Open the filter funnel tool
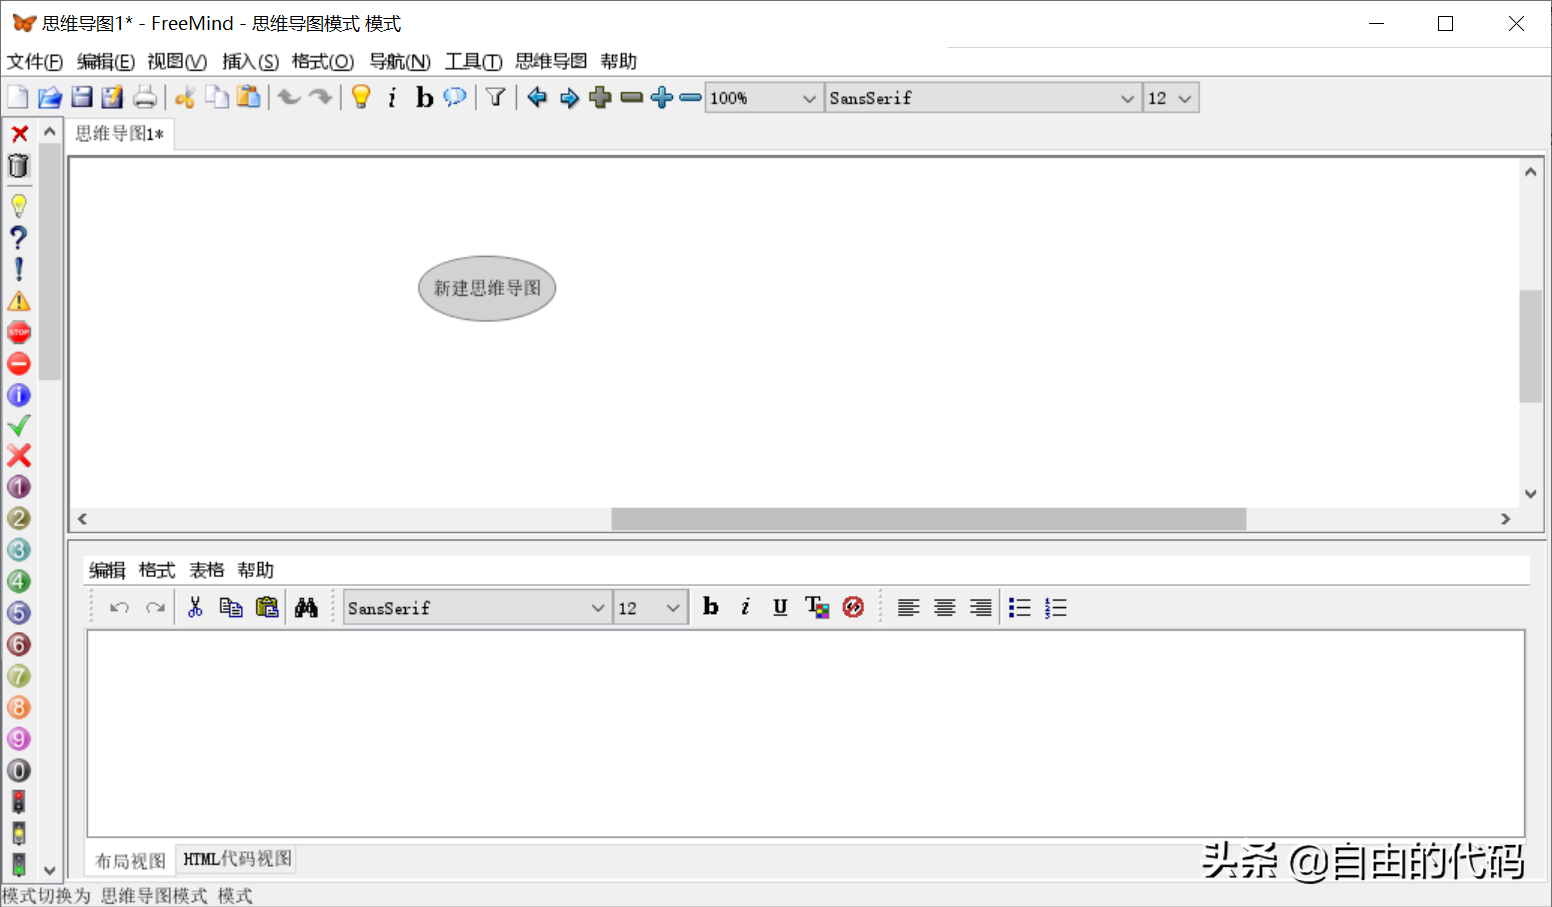The width and height of the screenshot is (1552, 907). tap(495, 97)
